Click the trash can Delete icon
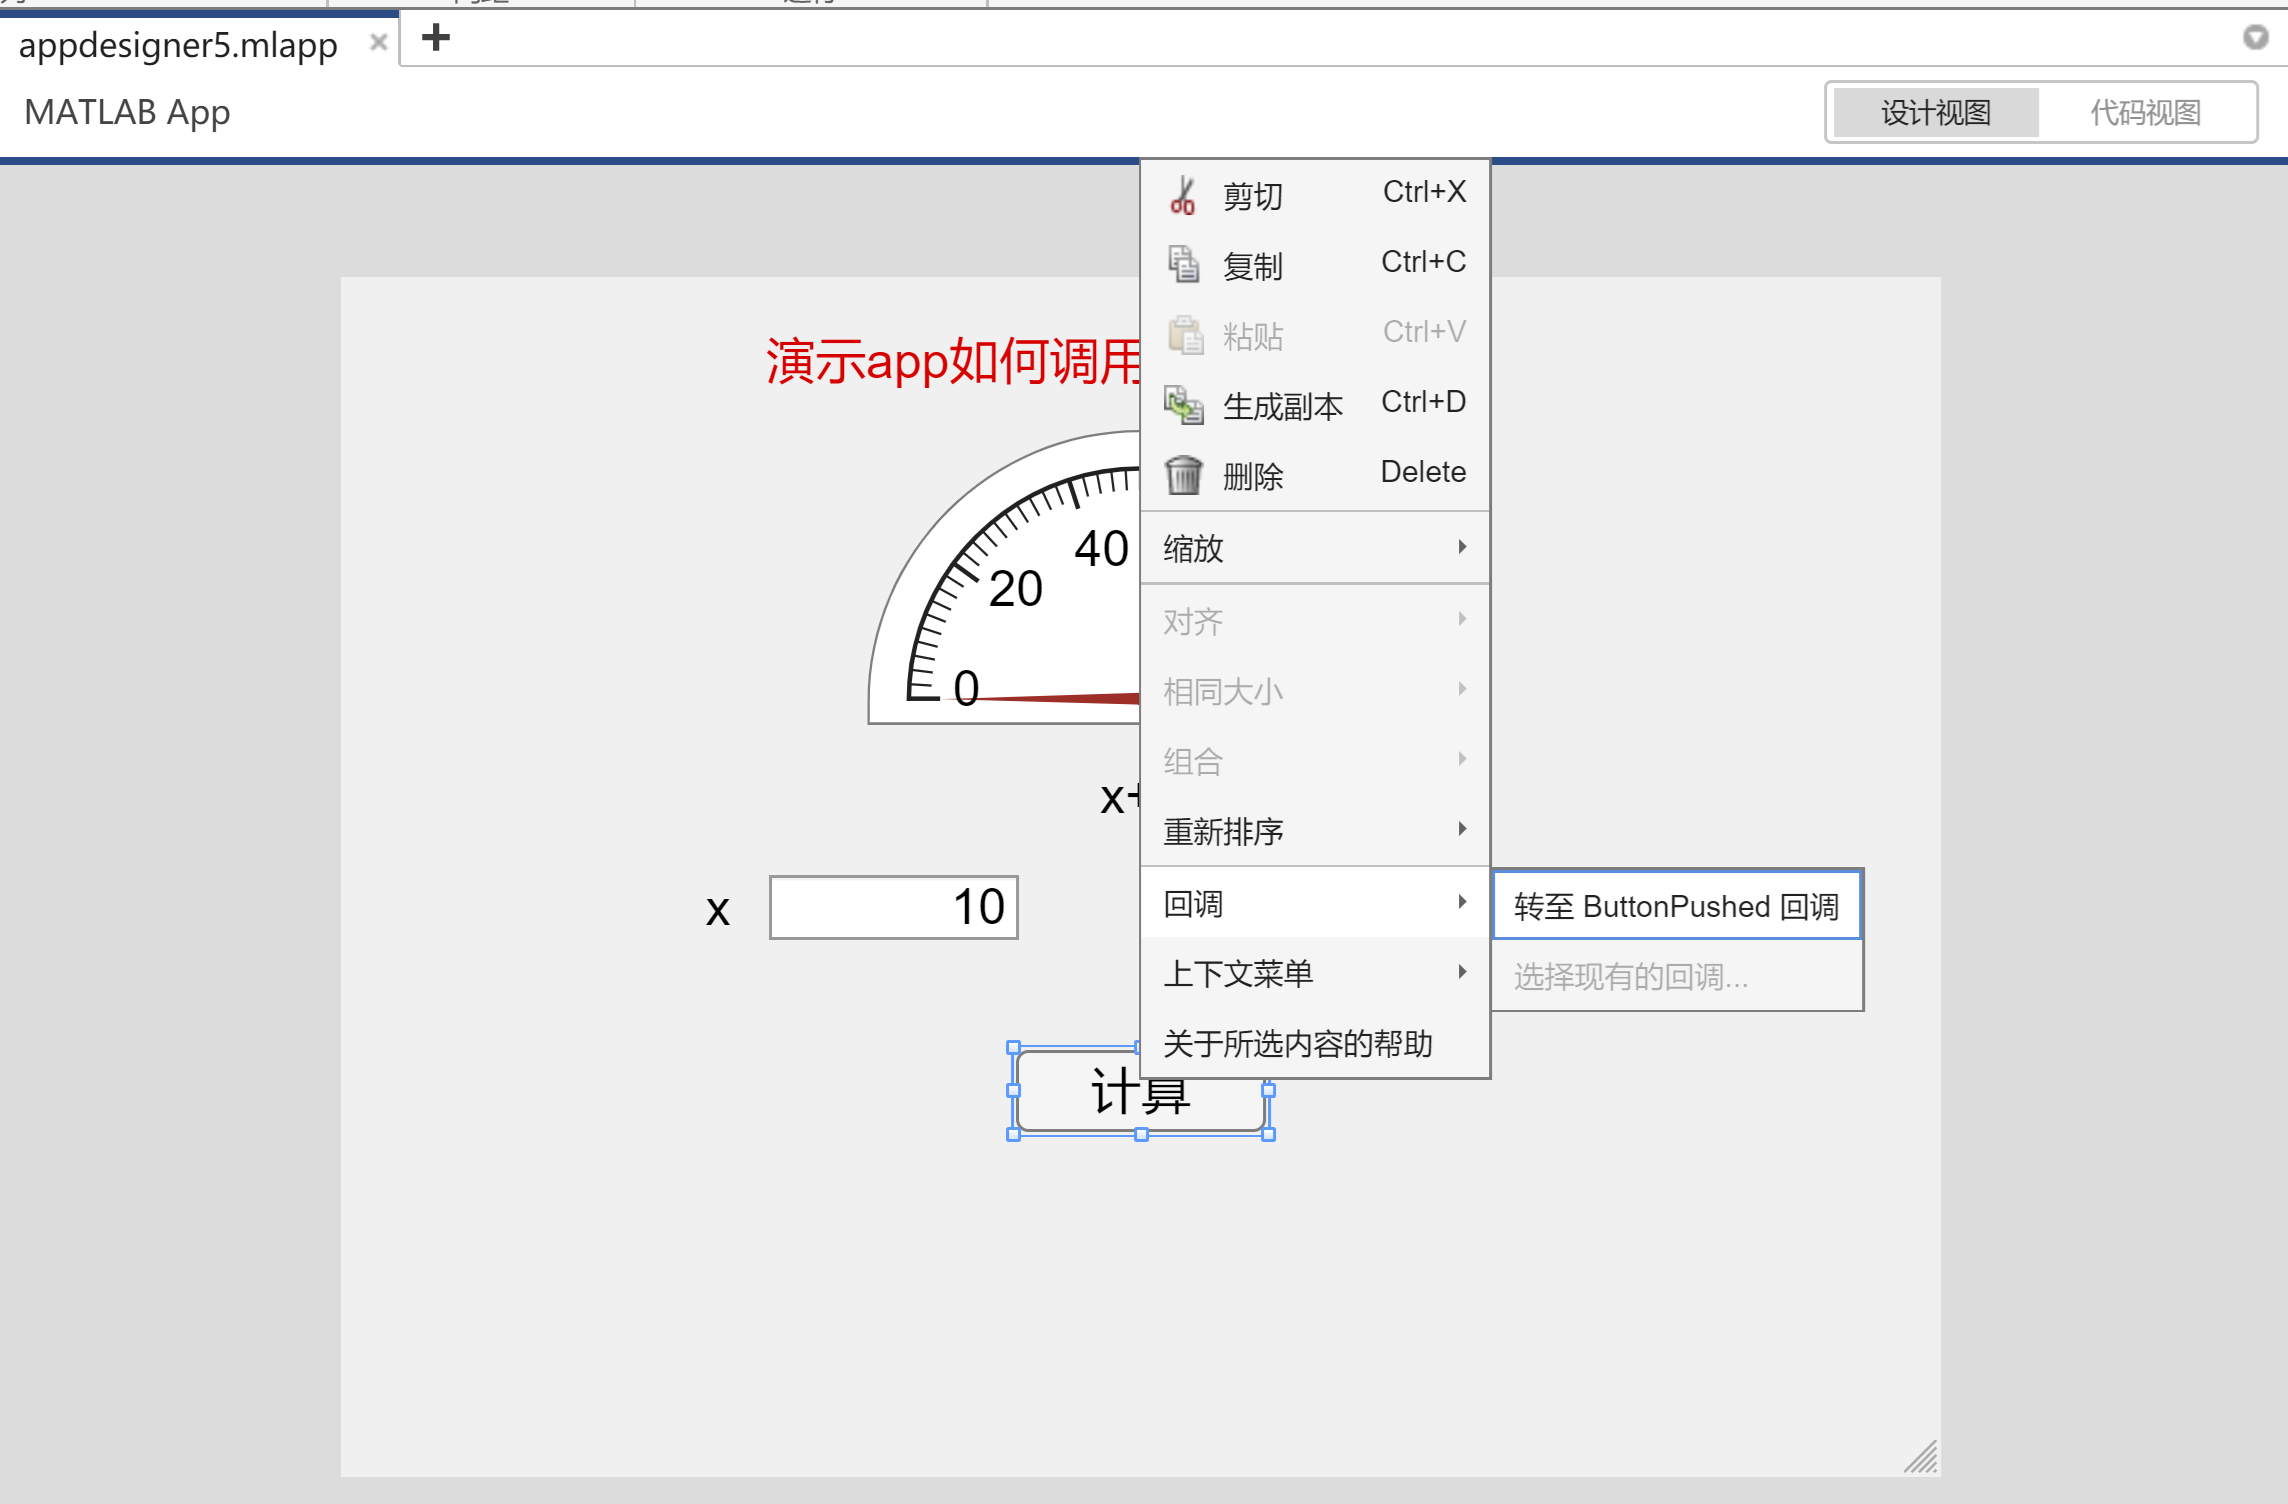 click(x=1184, y=475)
